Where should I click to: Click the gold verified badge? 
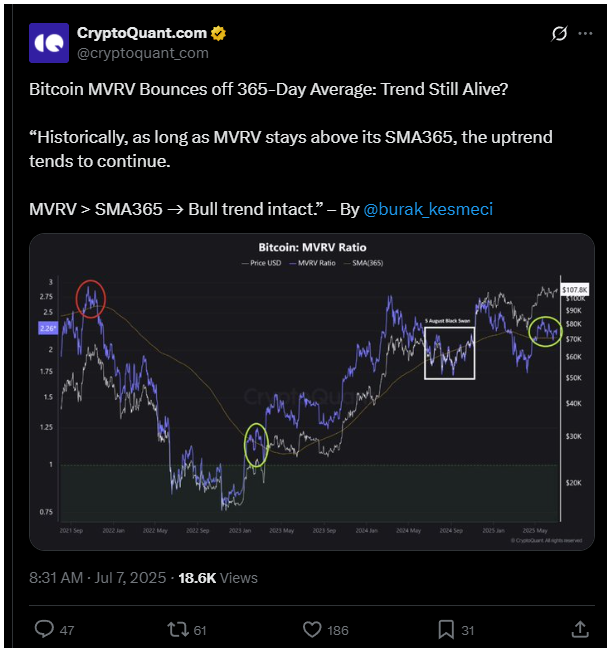click(x=218, y=33)
